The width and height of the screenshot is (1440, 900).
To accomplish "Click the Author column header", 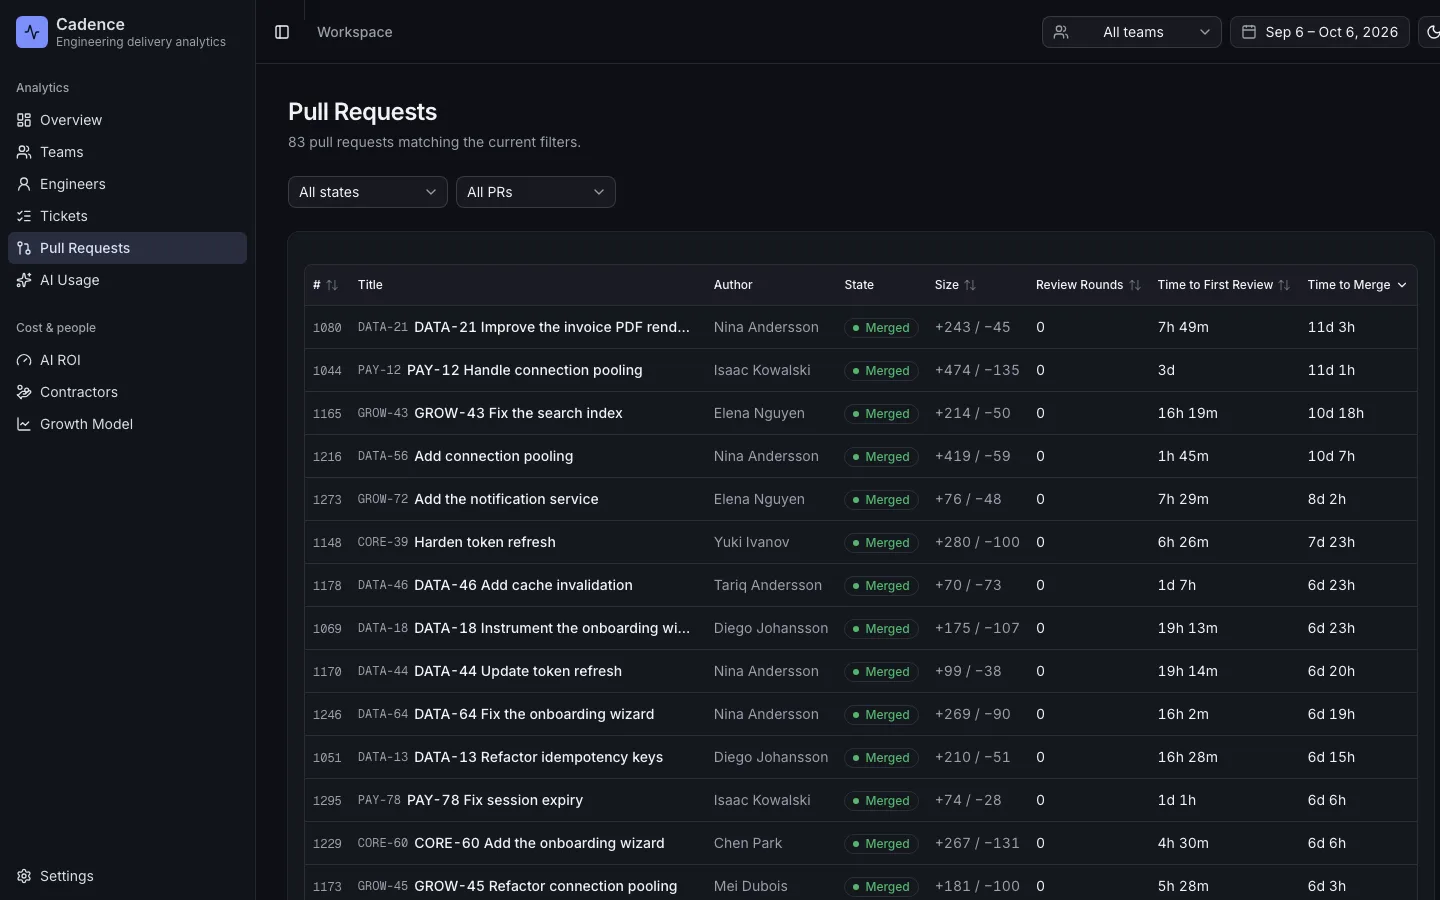I will [x=733, y=285].
